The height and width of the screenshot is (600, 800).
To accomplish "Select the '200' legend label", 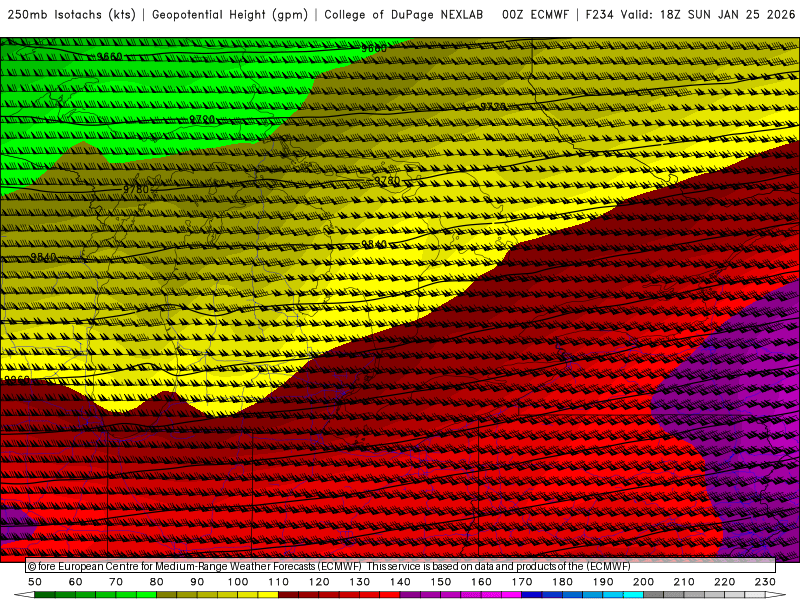I will (x=643, y=582).
